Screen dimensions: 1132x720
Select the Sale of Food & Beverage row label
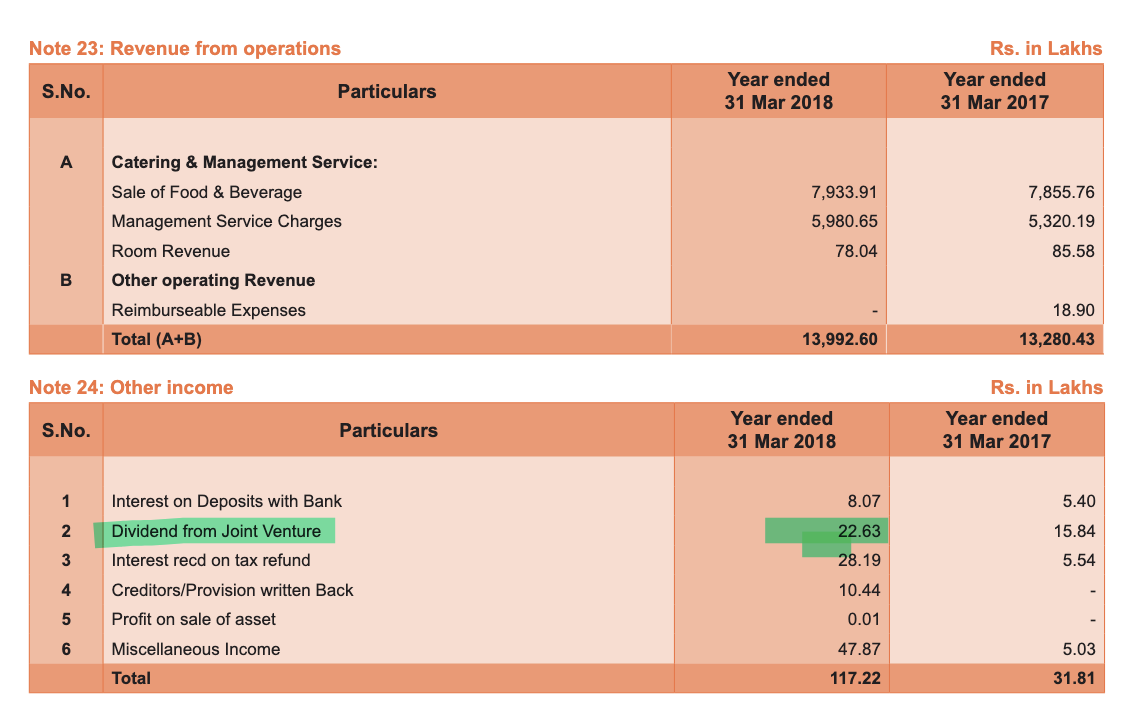point(206,192)
